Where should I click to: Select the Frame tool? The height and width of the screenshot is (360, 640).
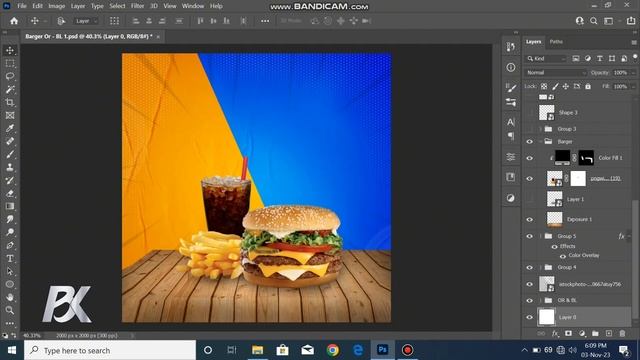[x=10, y=116]
